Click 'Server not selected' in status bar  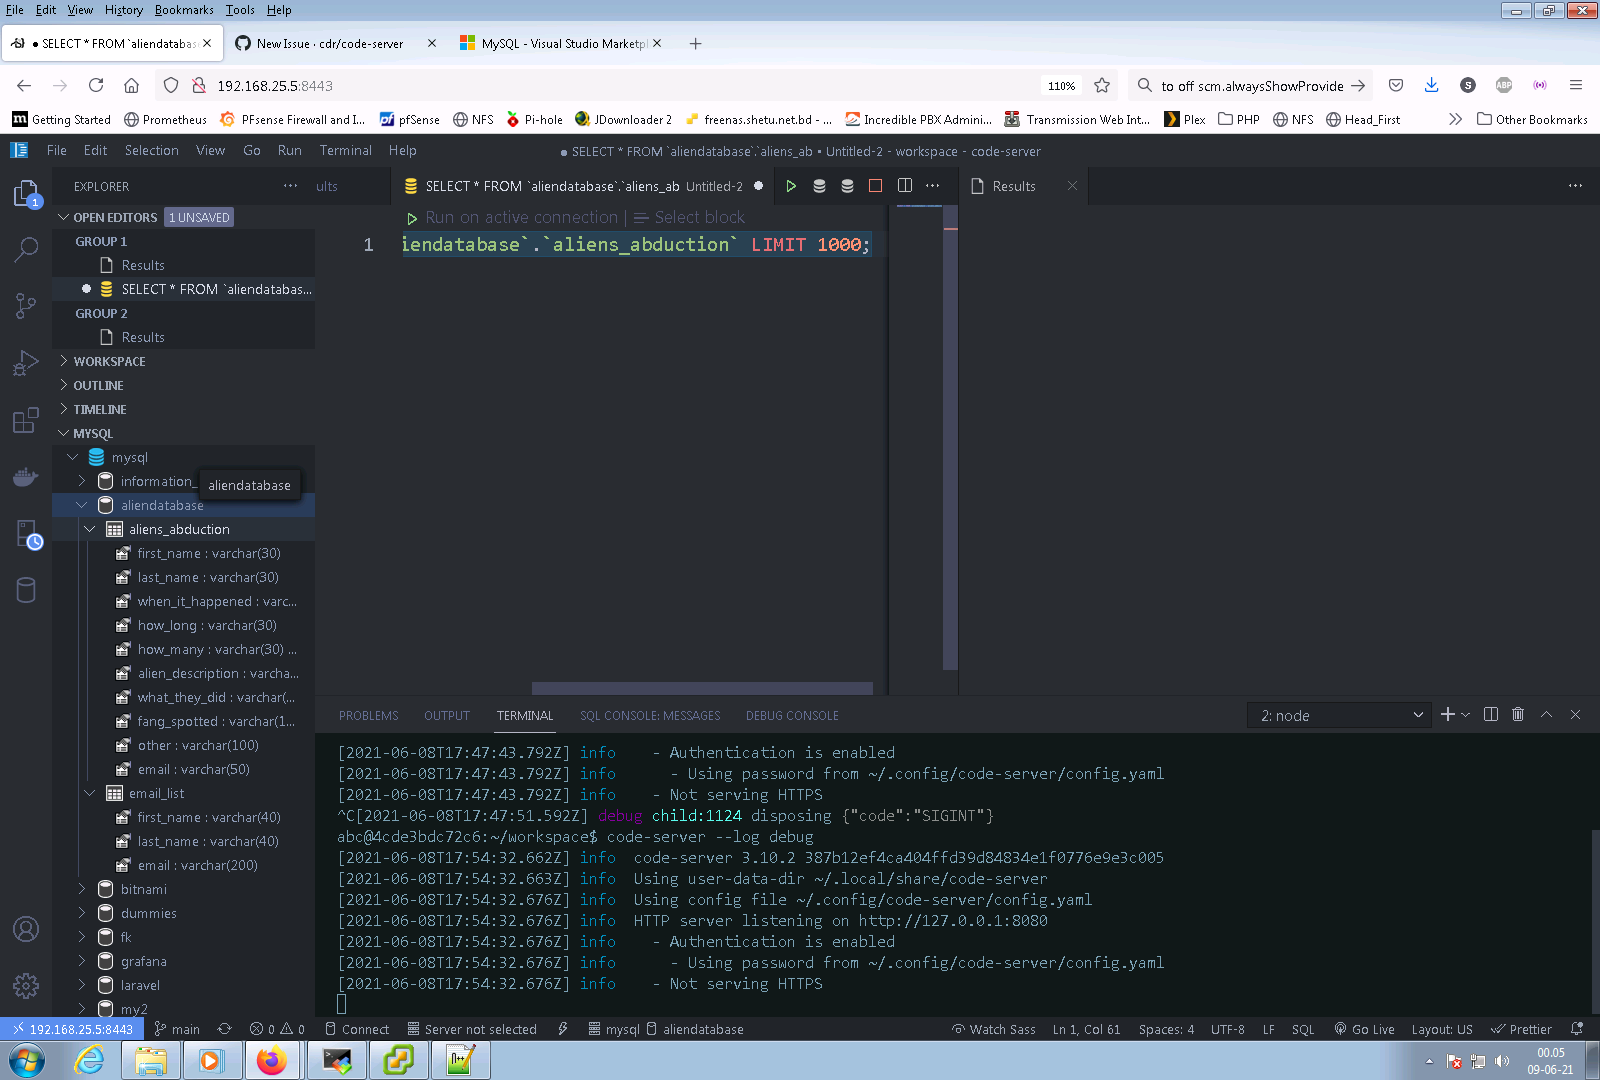472,1029
